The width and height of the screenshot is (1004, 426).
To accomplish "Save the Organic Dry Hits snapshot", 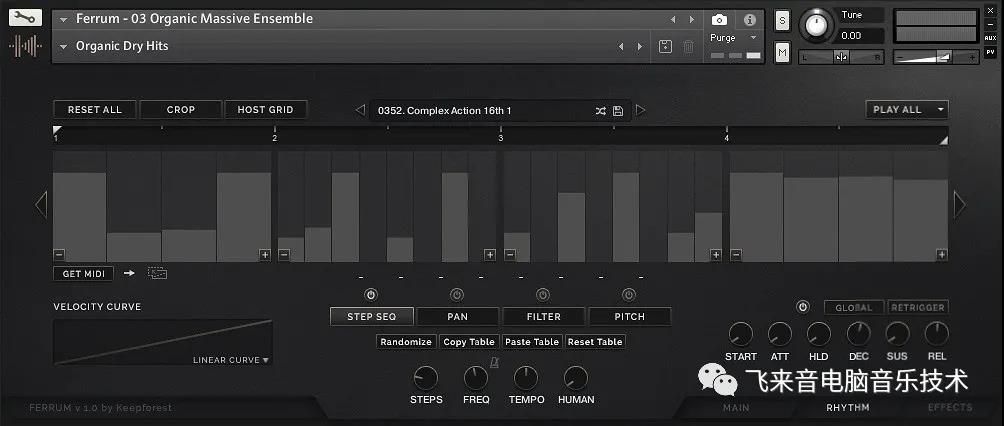I will click(665, 46).
